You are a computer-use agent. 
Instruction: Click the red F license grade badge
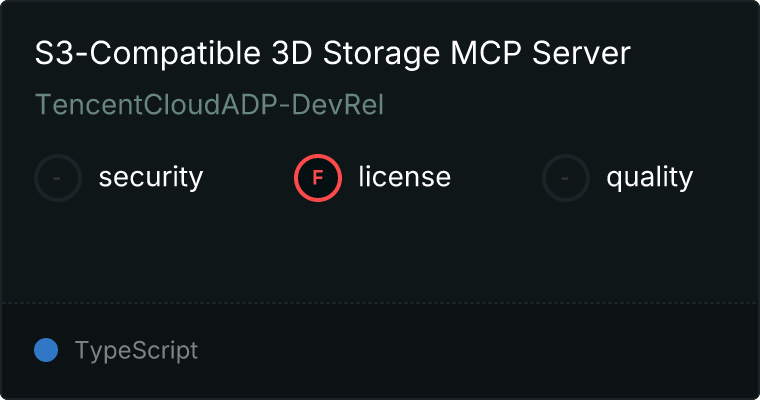pos(317,178)
